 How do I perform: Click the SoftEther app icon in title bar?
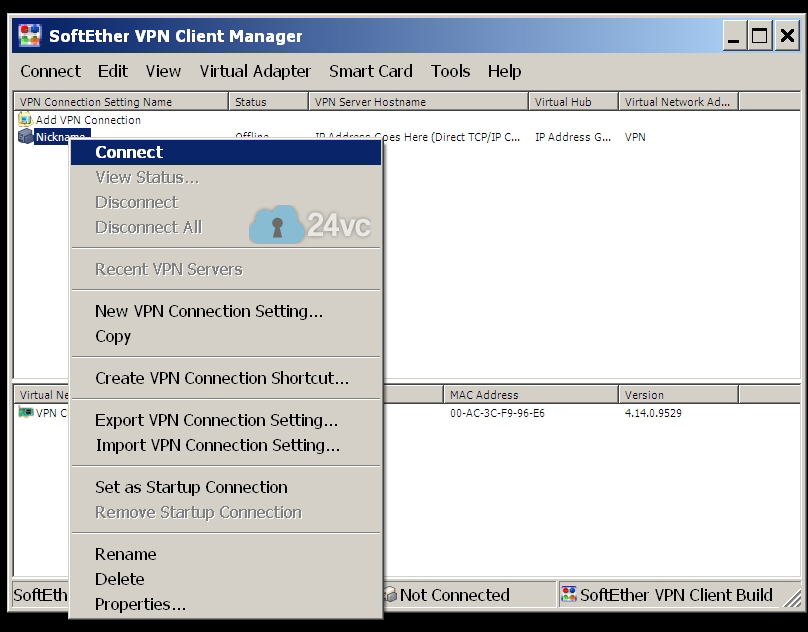point(29,36)
